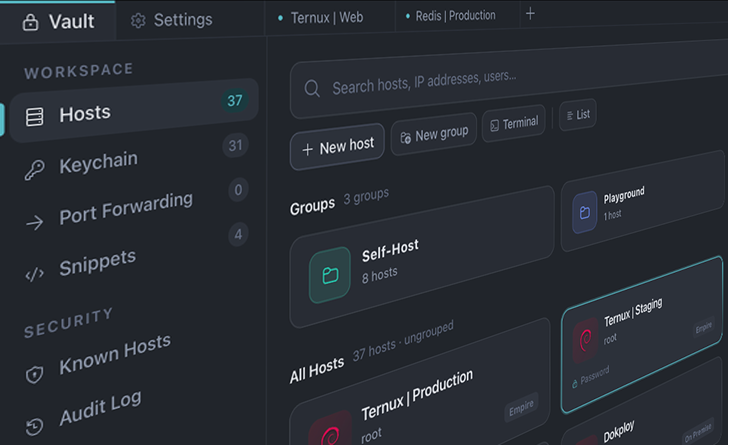Click the Known Hosts shield icon
This screenshot has width=729, height=445.
[x=34, y=374]
